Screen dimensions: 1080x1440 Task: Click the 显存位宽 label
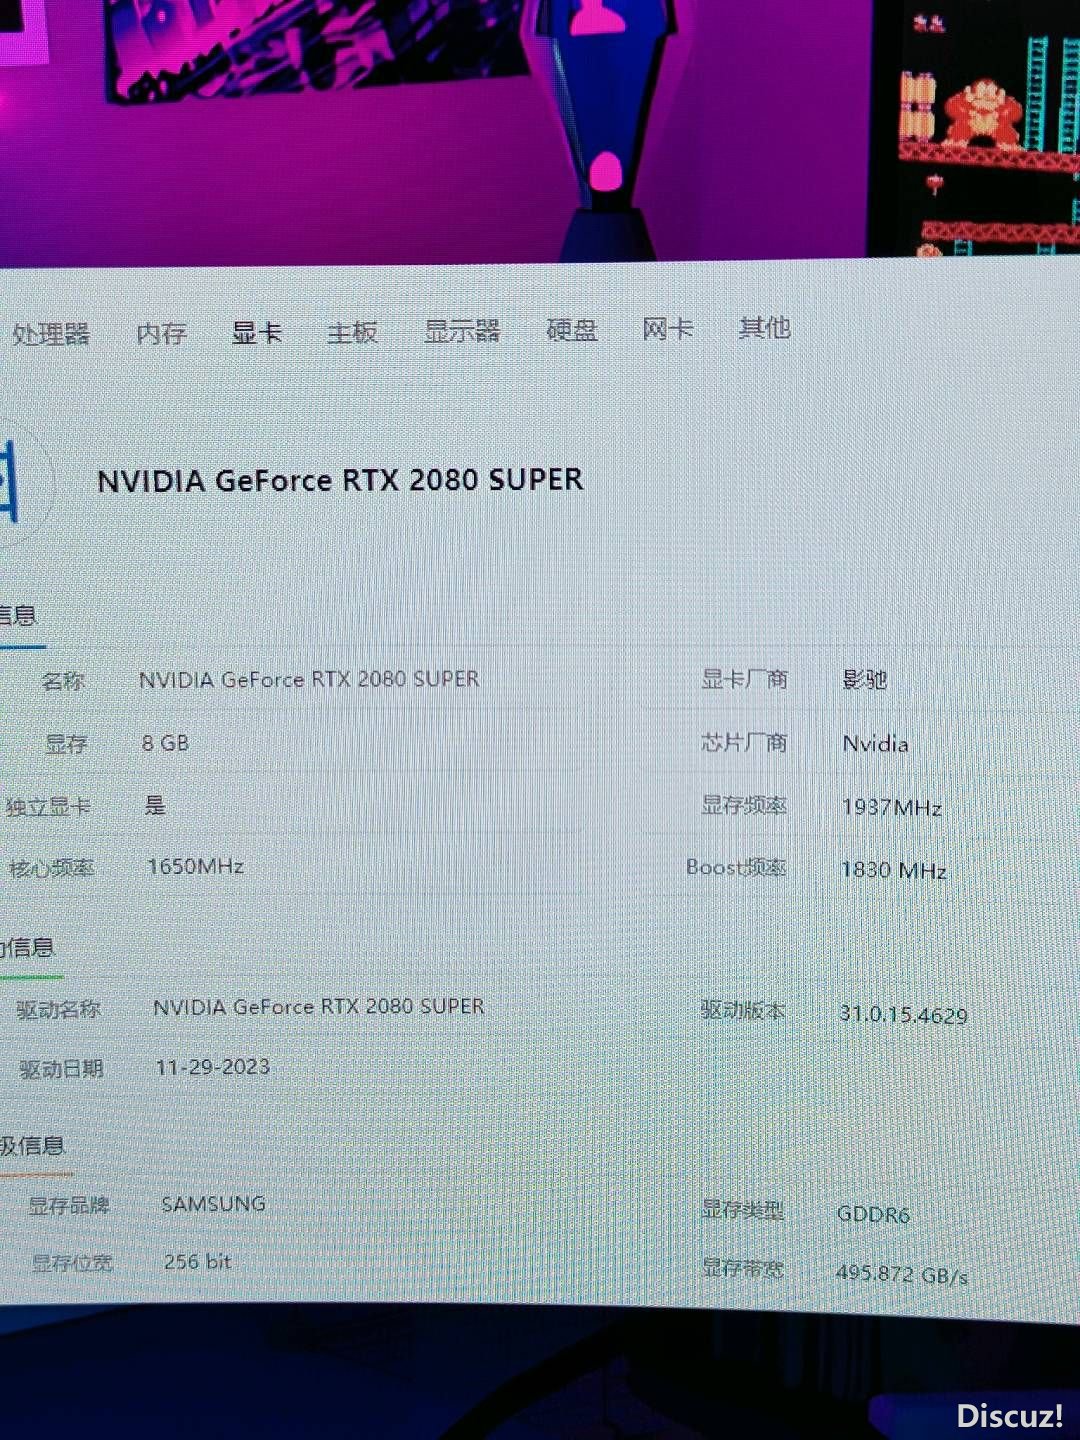pyautogui.click(x=72, y=1263)
